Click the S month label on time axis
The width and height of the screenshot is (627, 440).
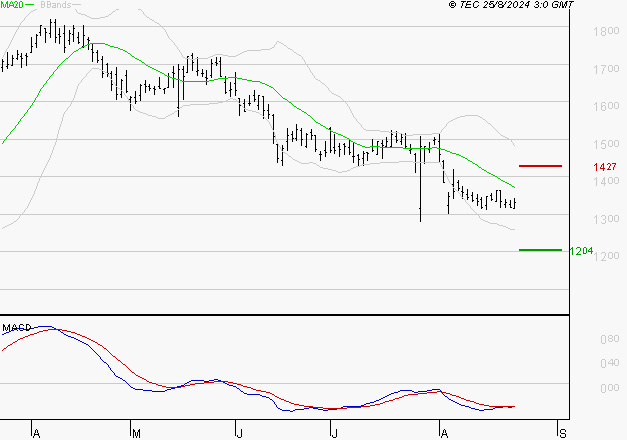(x=563, y=434)
